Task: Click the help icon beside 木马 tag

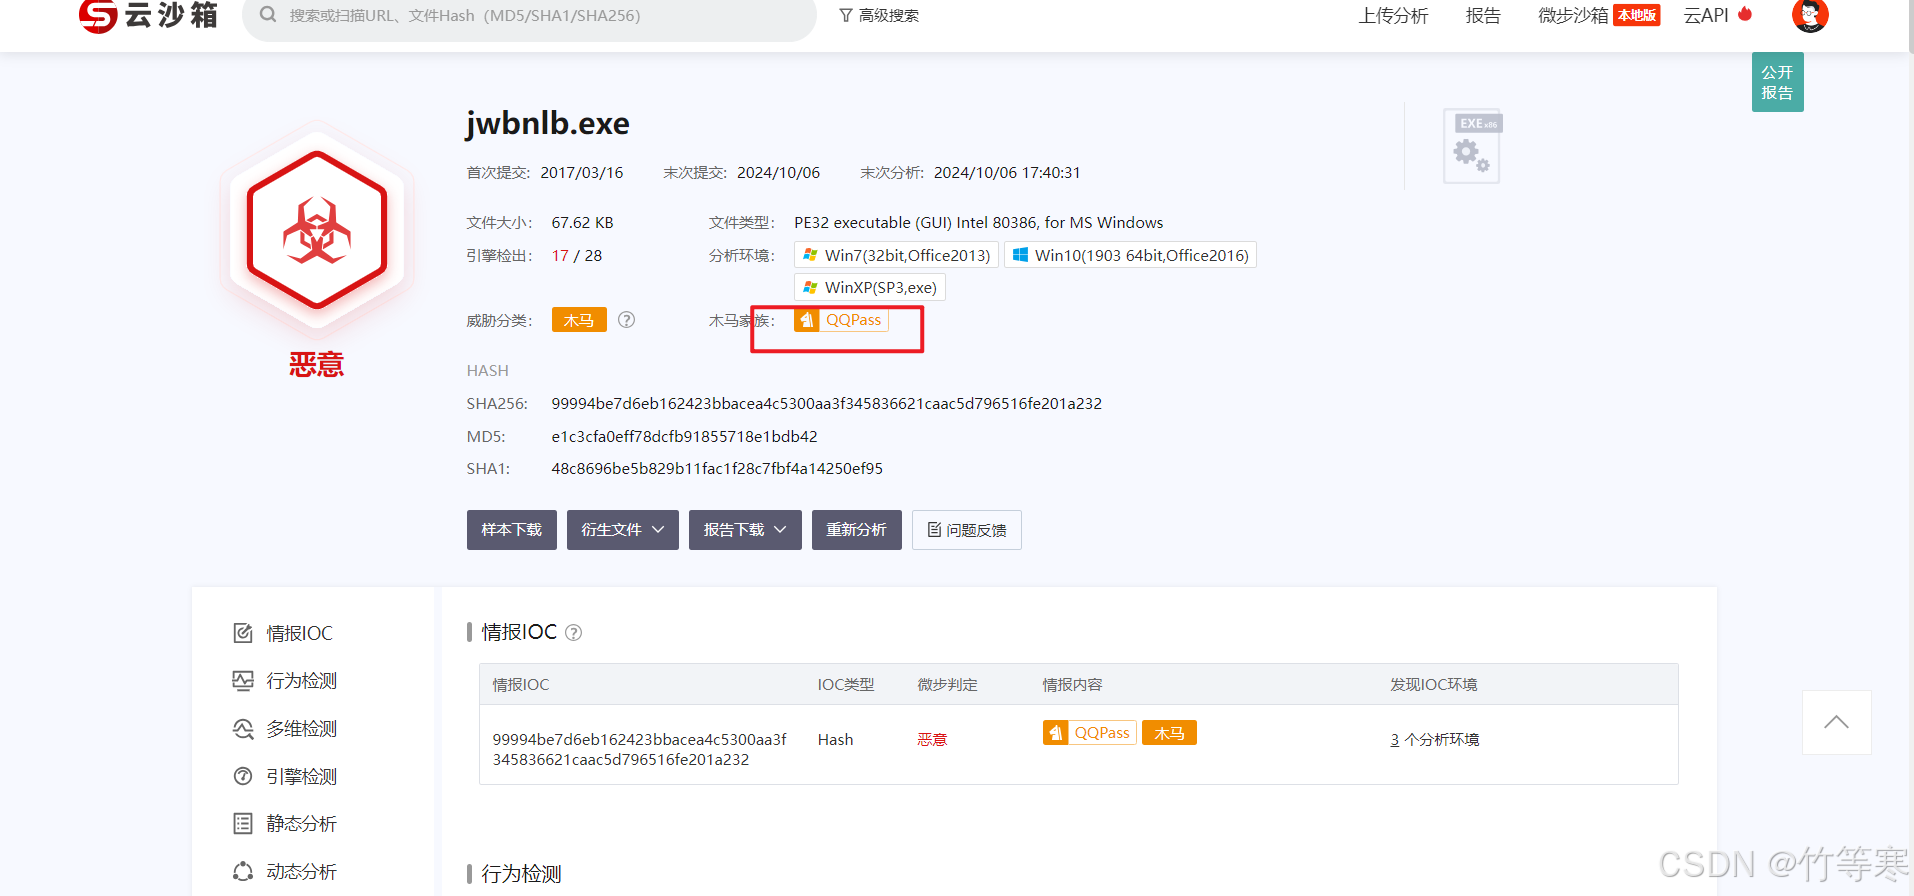Action: [626, 320]
